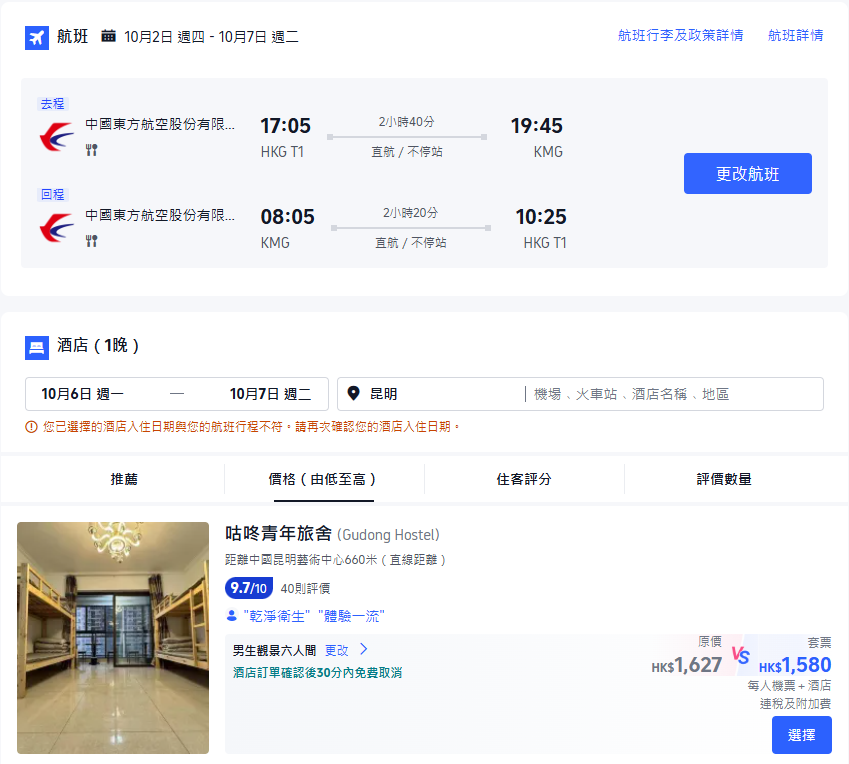The height and width of the screenshot is (764, 849).
Task: Click the Gudong Hostel room photo
Action: point(113,637)
